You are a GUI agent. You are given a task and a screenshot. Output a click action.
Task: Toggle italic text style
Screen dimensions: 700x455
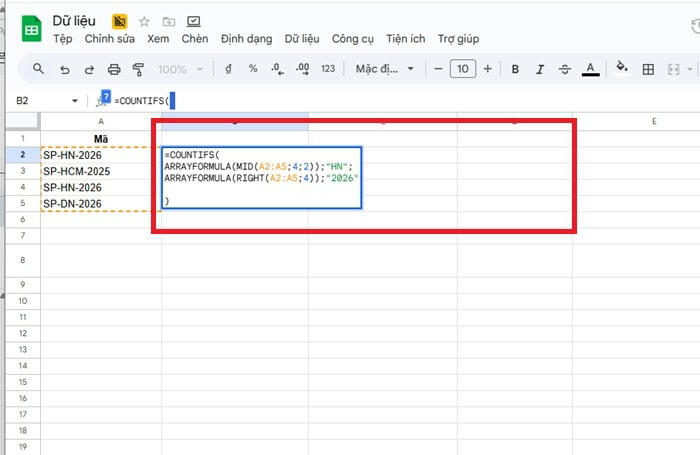[540, 69]
